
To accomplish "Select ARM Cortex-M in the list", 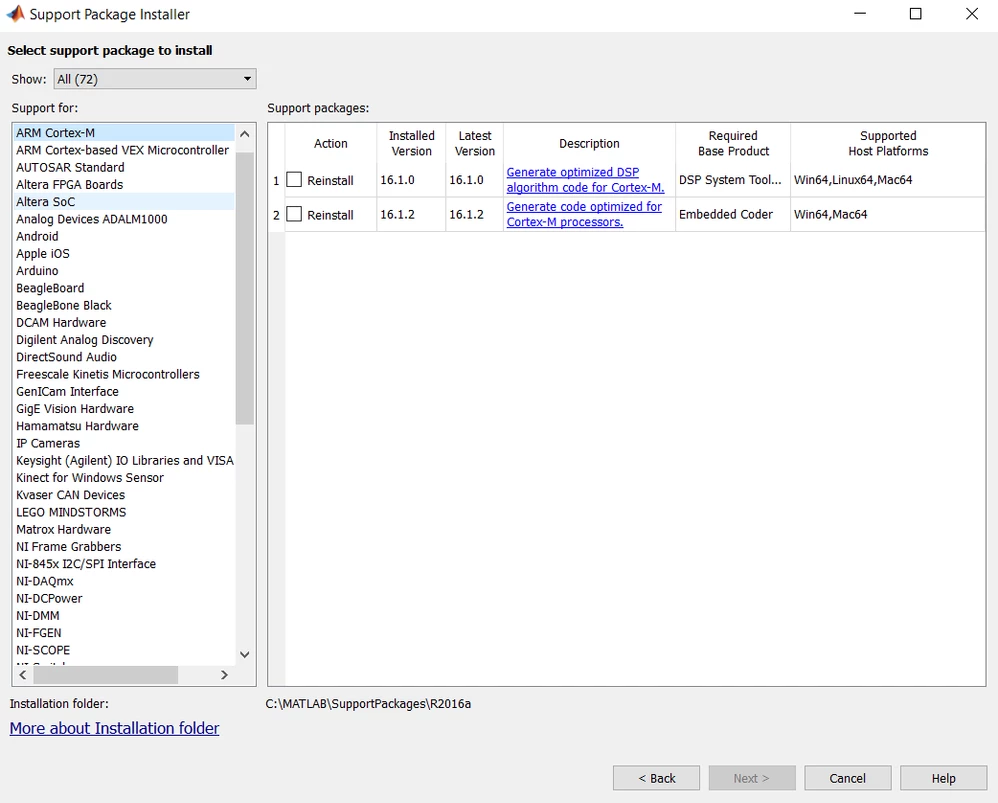I will [124, 132].
